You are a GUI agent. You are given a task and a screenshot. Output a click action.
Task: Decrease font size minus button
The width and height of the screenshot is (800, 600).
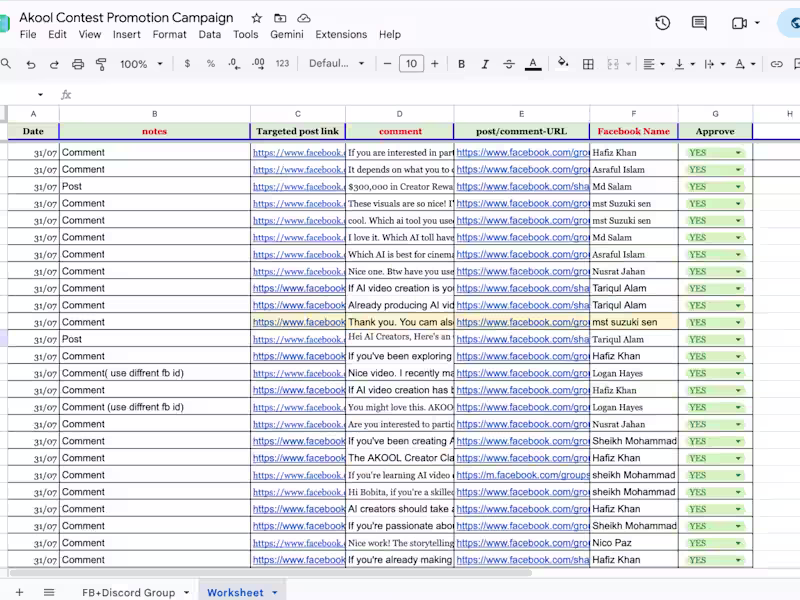[387, 64]
